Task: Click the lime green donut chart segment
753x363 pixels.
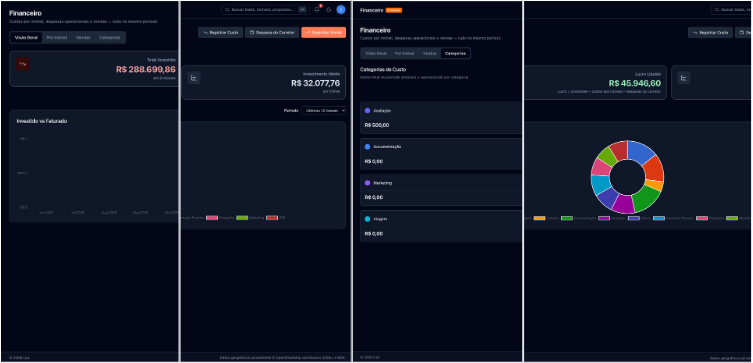Action: (x=608, y=156)
